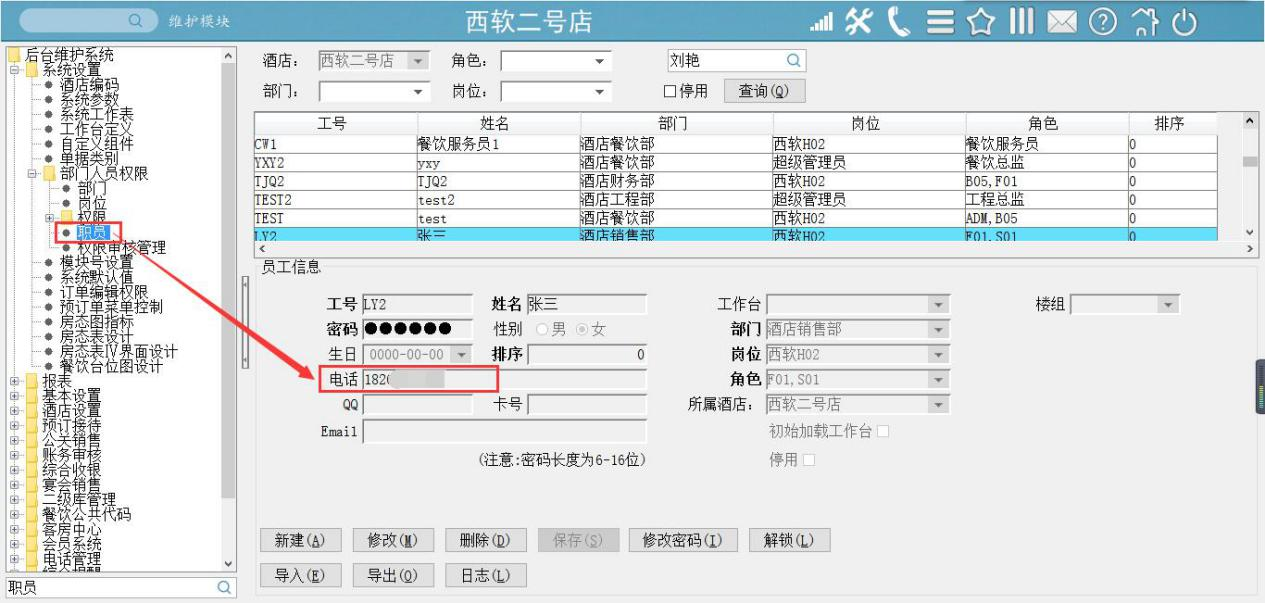This screenshot has width=1265, height=603.
Task: Click the search magnifier in name field
Action: (x=793, y=61)
